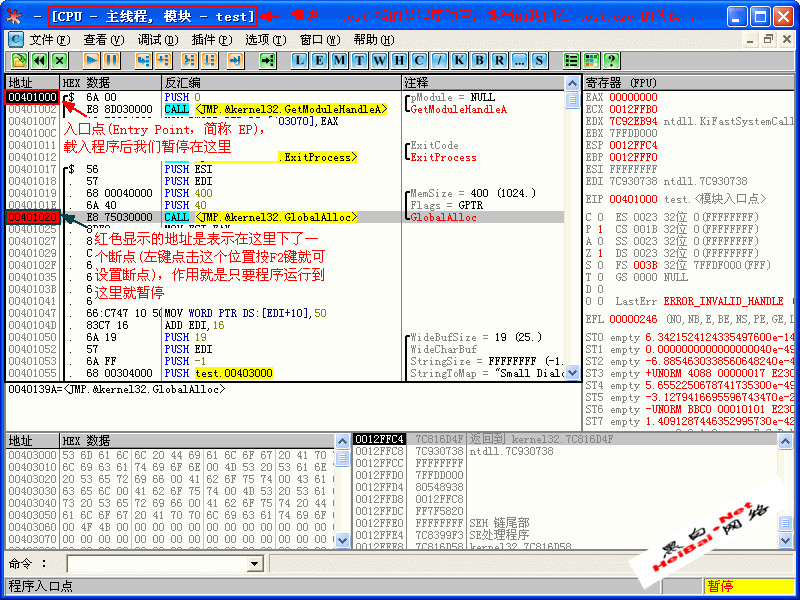Screen dimensions: 800x600
Task: Open the 帮助(H) menu
Action: pos(374,40)
